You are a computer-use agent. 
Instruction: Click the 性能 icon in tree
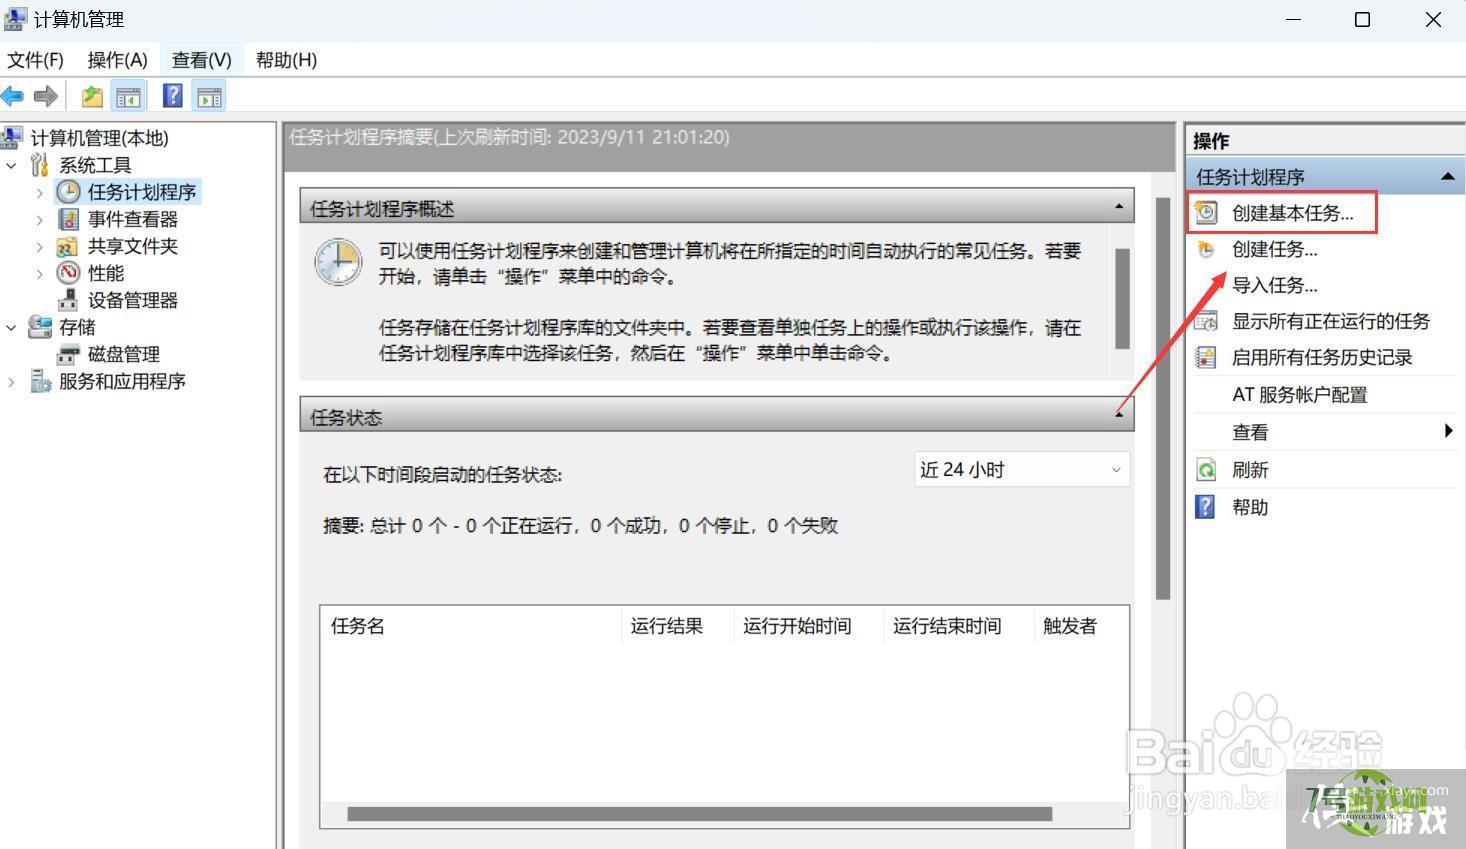coord(69,273)
